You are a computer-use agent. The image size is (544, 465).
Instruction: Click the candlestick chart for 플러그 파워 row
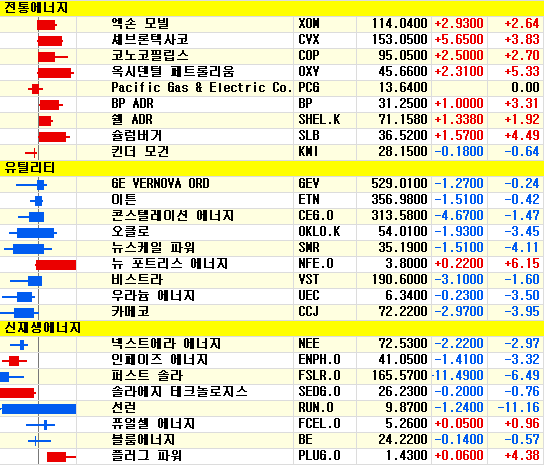pos(61,457)
